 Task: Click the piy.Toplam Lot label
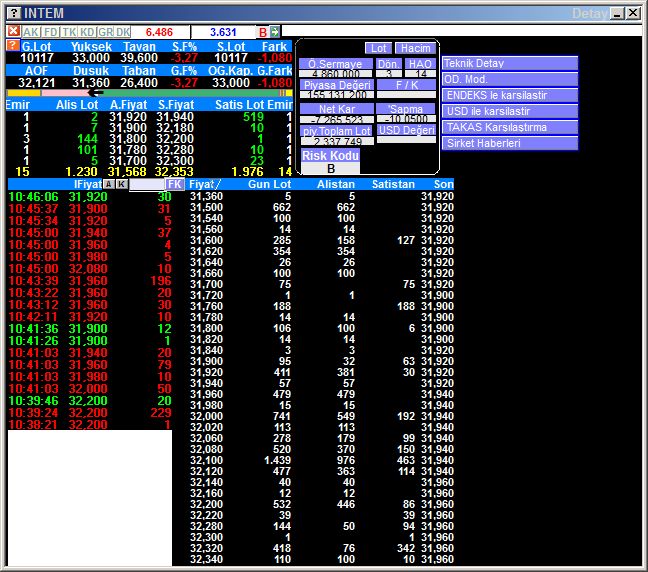coord(337,131)
